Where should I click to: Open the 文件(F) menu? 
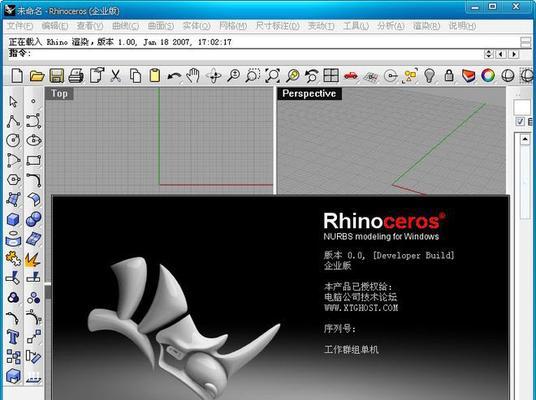[20, 26]
